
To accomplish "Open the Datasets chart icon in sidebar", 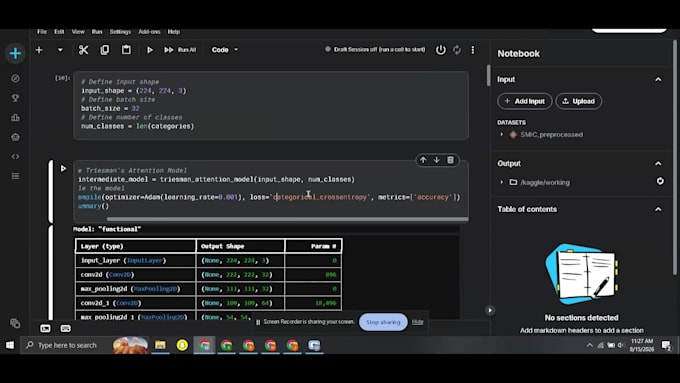I will tap(15, 118).
